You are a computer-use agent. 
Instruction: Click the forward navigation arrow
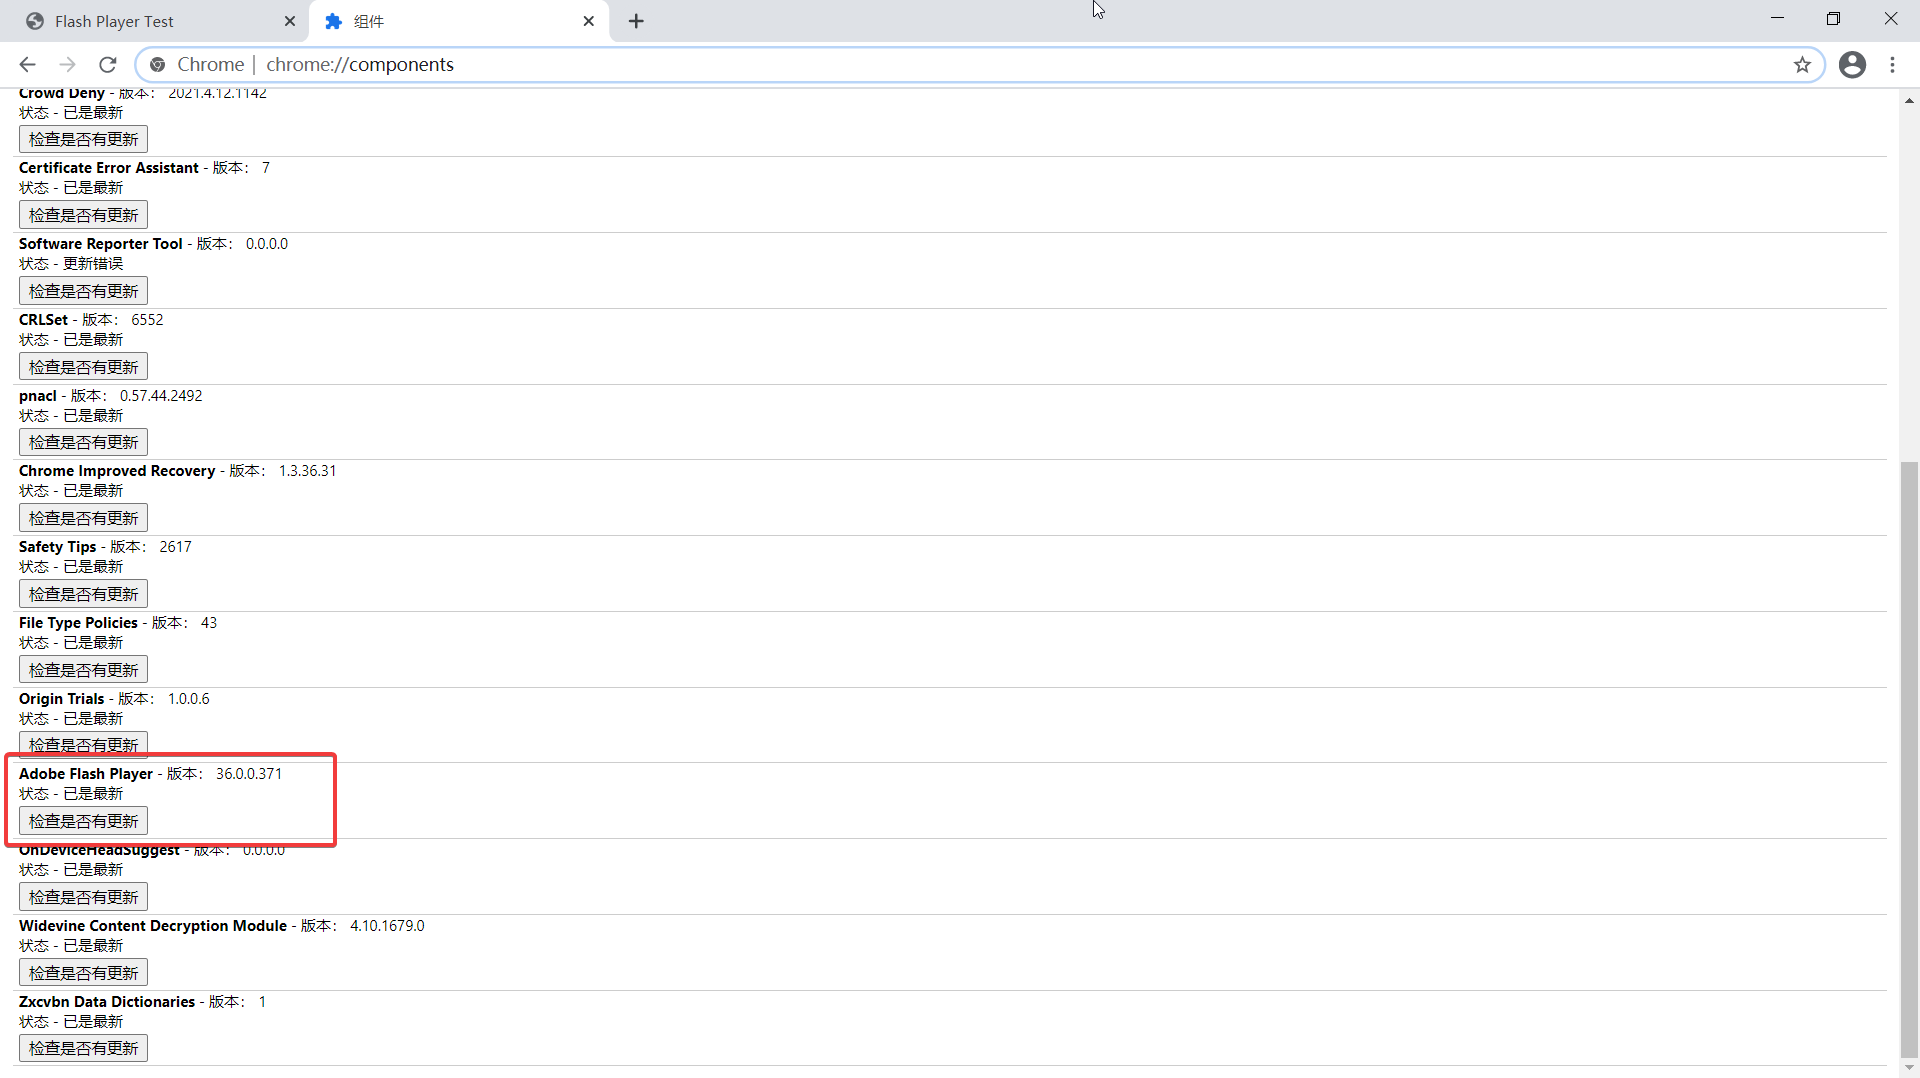click(x=67, y=65)
